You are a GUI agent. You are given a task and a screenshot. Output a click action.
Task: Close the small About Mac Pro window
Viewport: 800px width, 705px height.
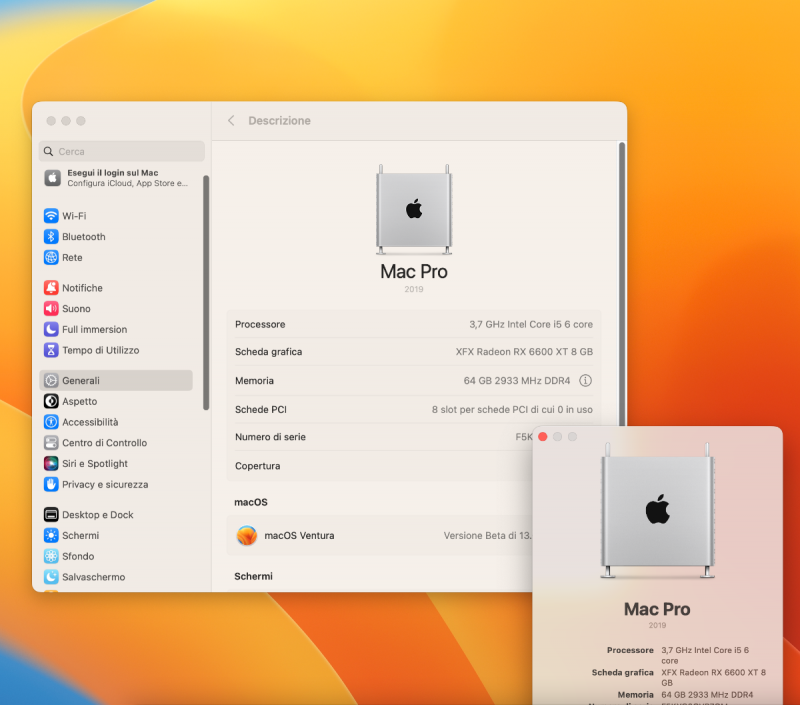(543, 437)
